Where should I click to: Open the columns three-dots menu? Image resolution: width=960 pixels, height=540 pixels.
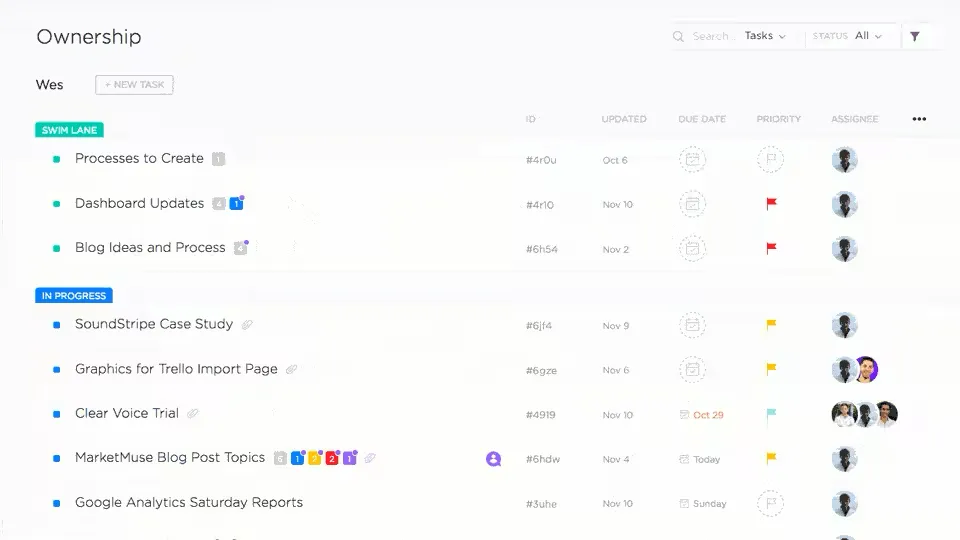tap(919, 119)
